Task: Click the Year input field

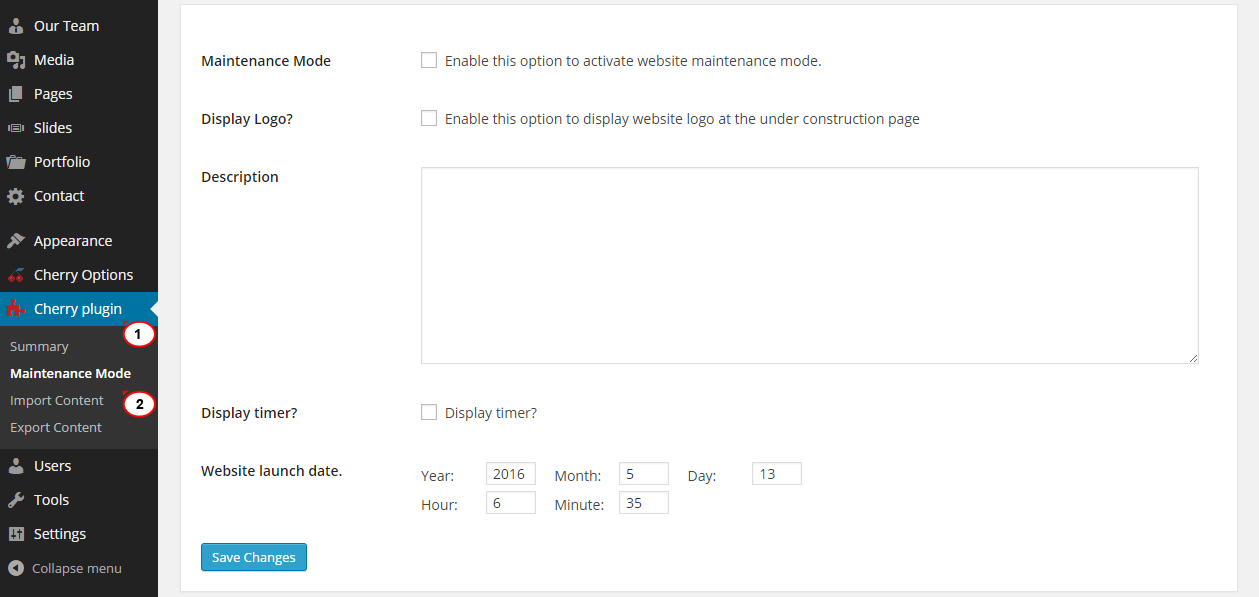Action: (511, 474)
